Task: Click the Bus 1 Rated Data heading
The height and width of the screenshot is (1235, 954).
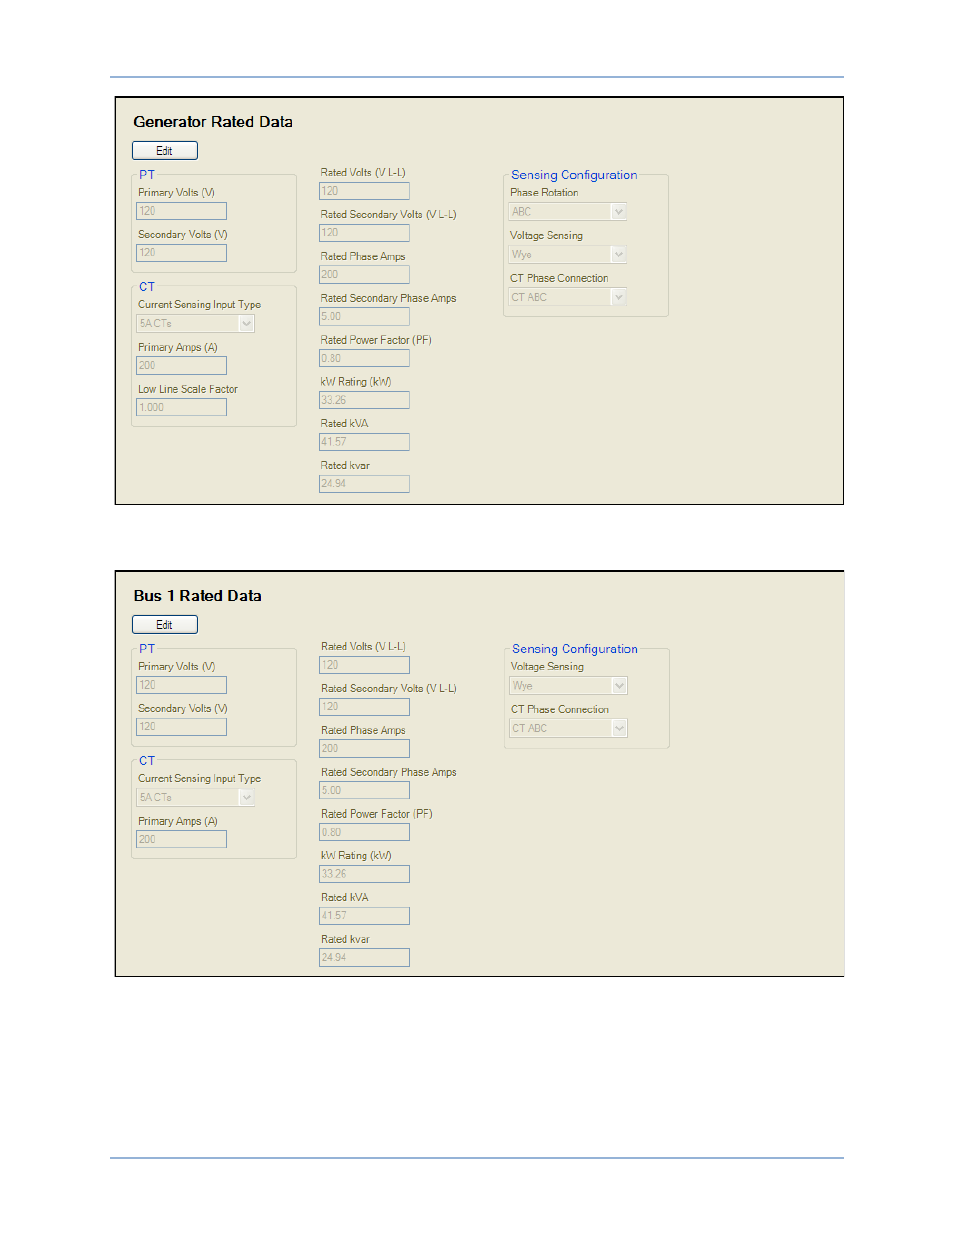Action: pos(198,596)
